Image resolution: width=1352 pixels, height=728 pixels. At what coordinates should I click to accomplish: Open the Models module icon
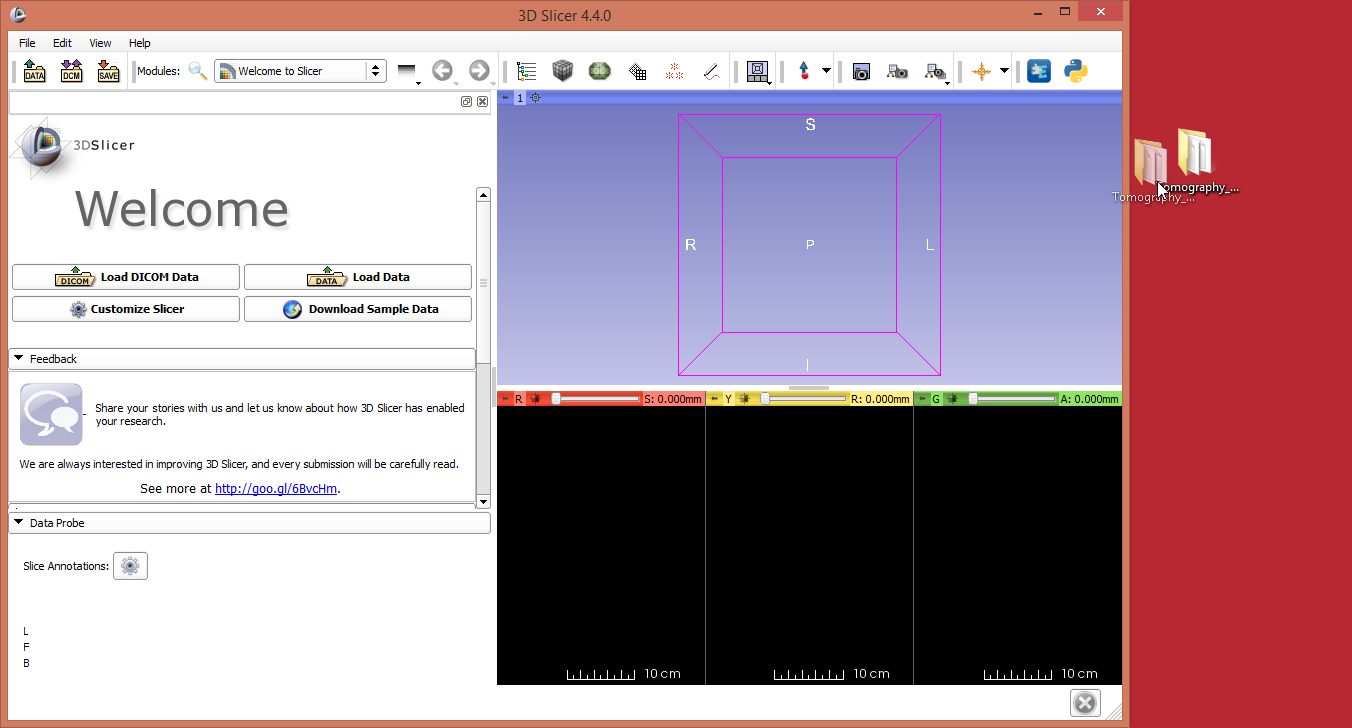pos(600,71)
